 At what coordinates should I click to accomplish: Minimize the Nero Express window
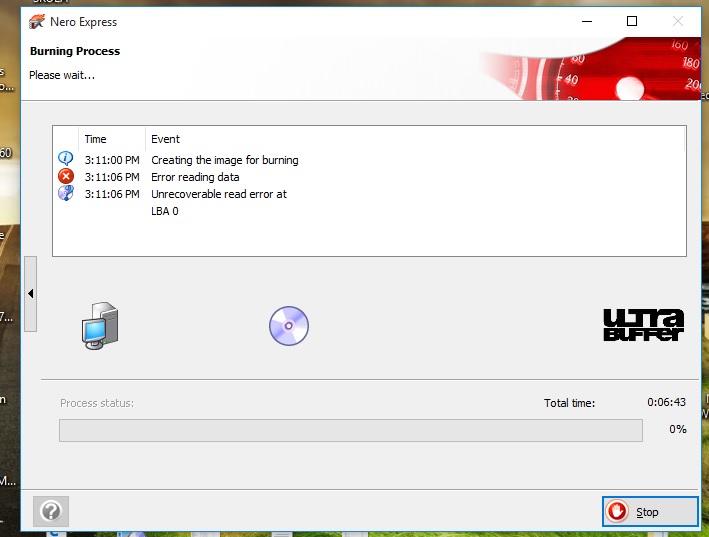(587, 21)
